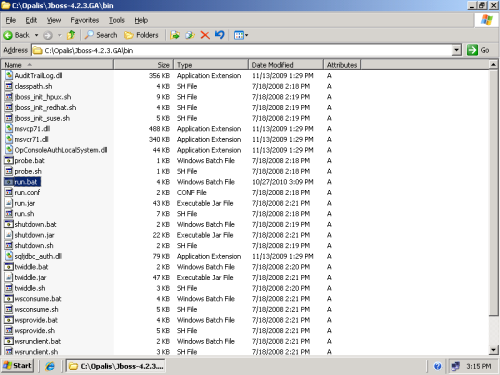Open the View menu

pyautogui.click(x=54, y=20)
